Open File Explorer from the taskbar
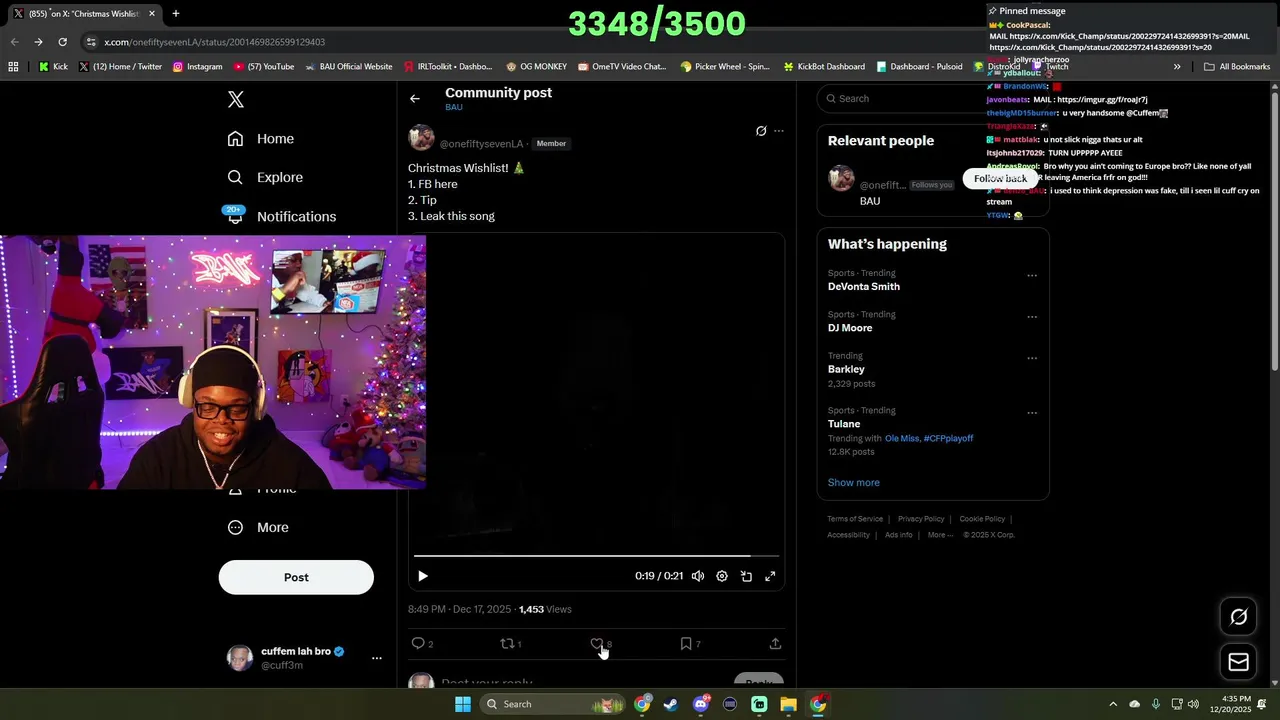 [788, 704]
